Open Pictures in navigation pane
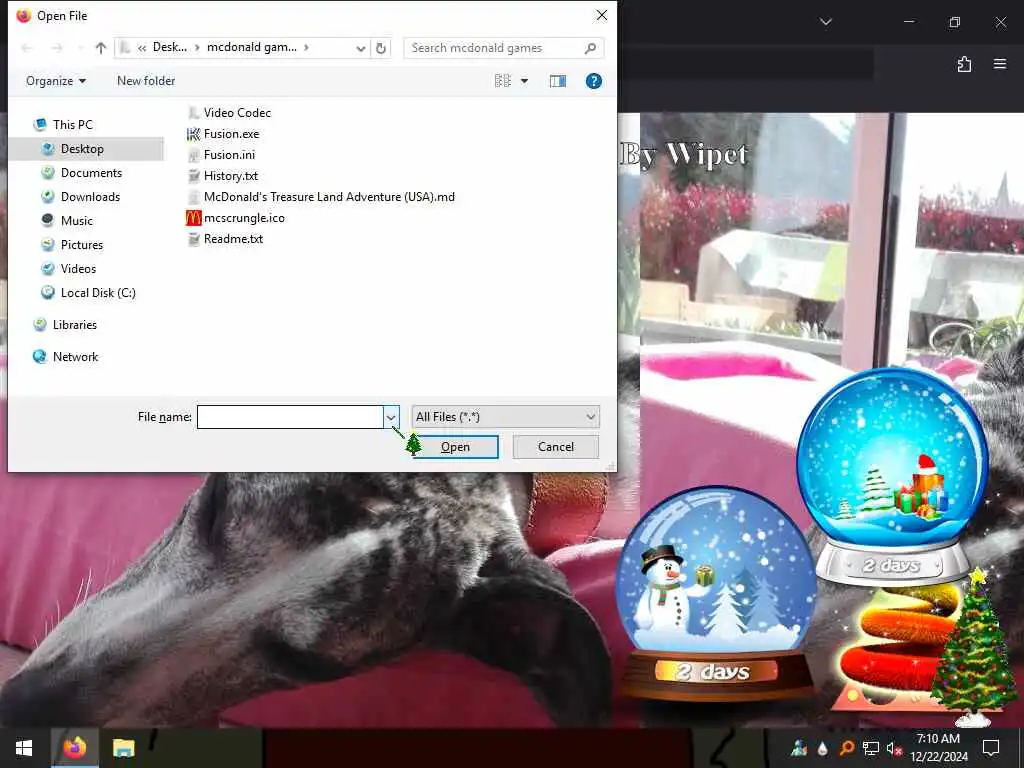The image size is (1024, 768). click(82, 245)
